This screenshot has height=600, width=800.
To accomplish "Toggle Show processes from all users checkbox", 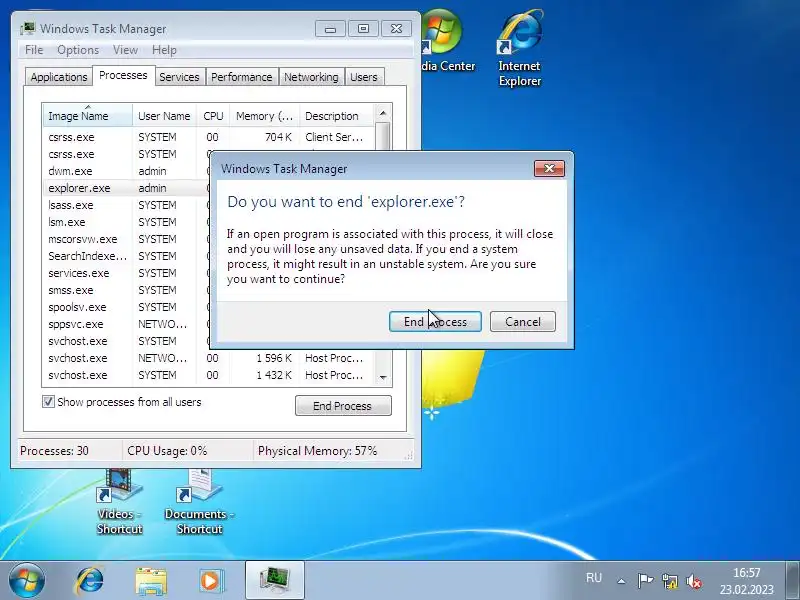I will coord(48,402).
